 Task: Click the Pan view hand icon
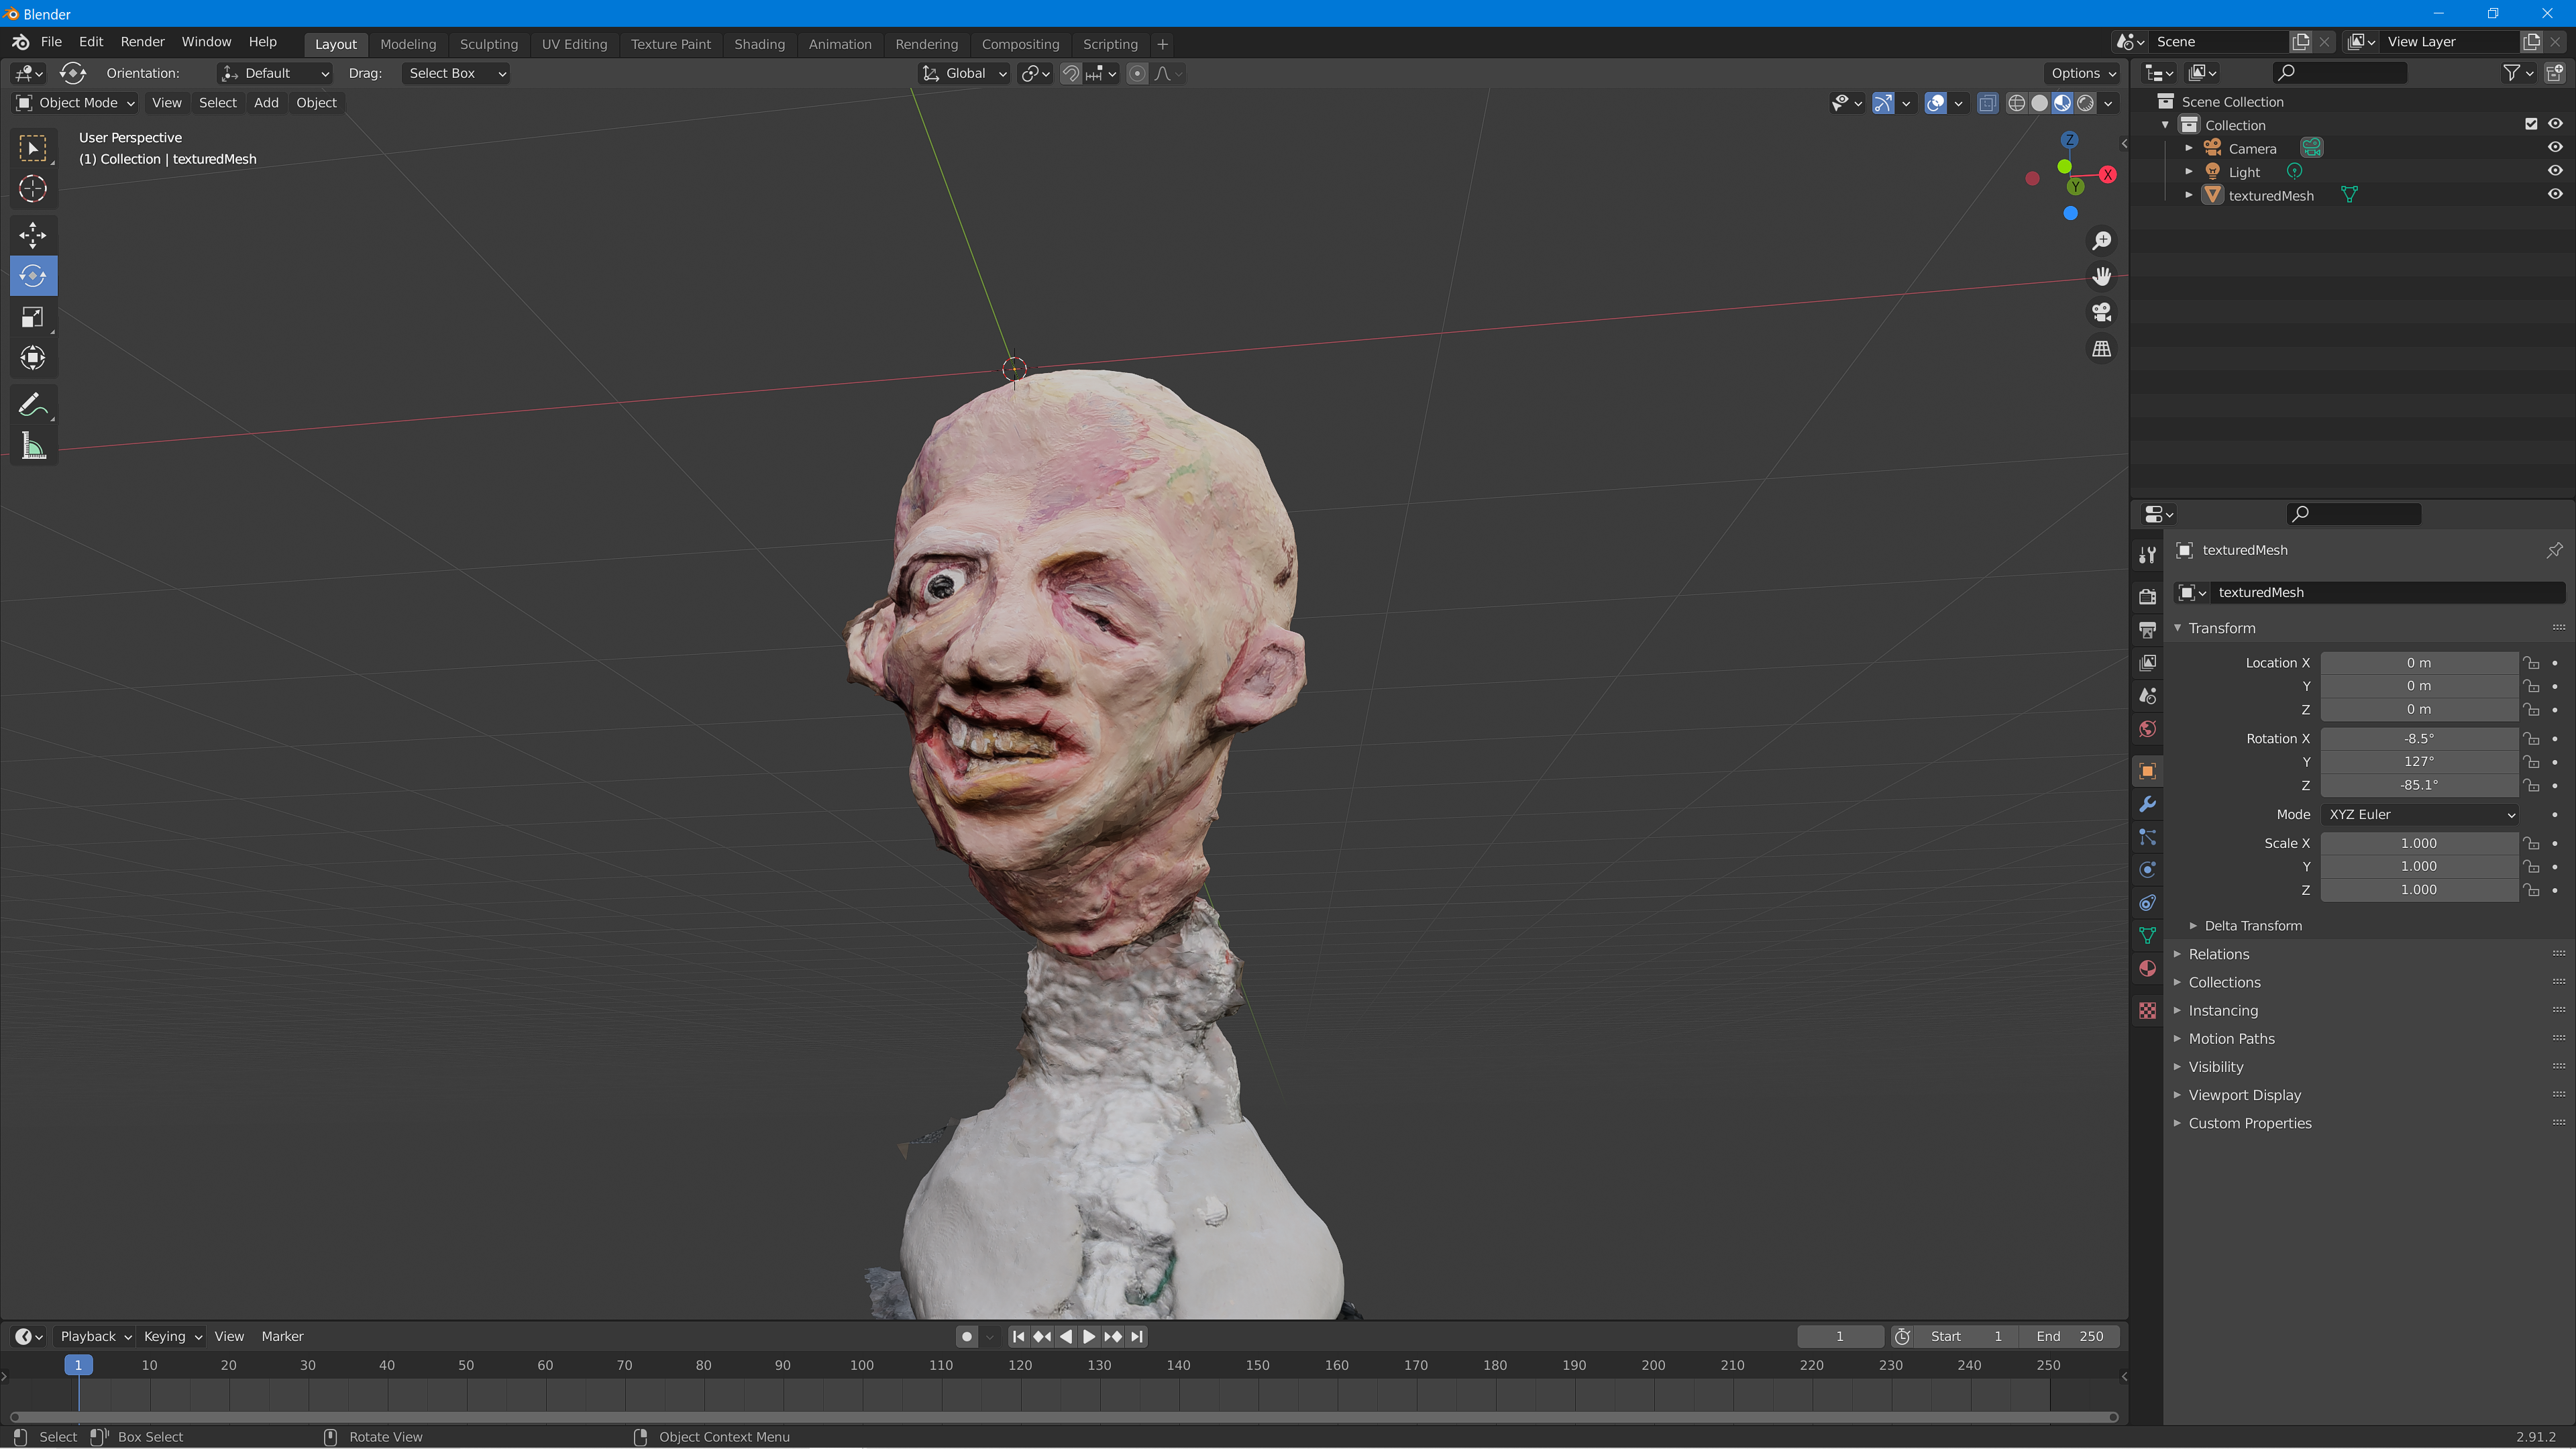point(2102,277)
